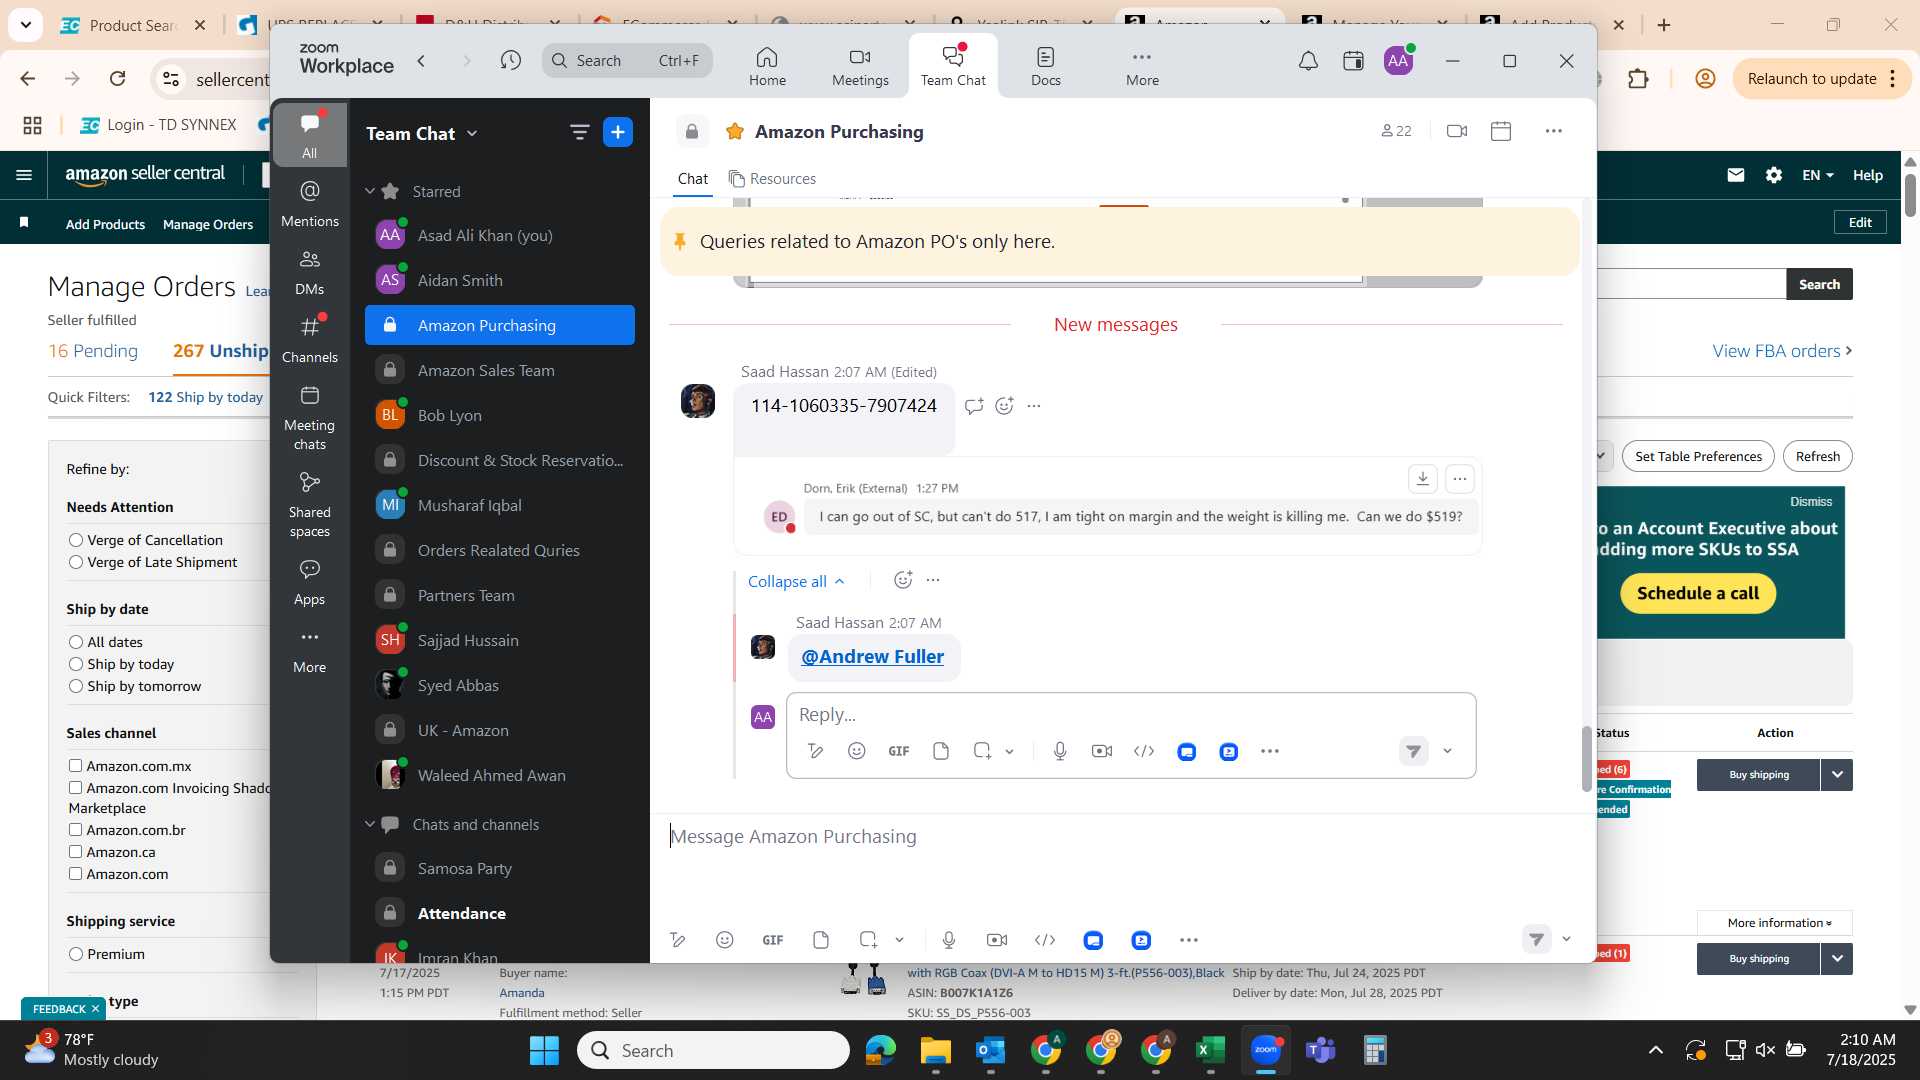Switch to the Zoom Home tab

pyautogui.click(x=767, y=66)
